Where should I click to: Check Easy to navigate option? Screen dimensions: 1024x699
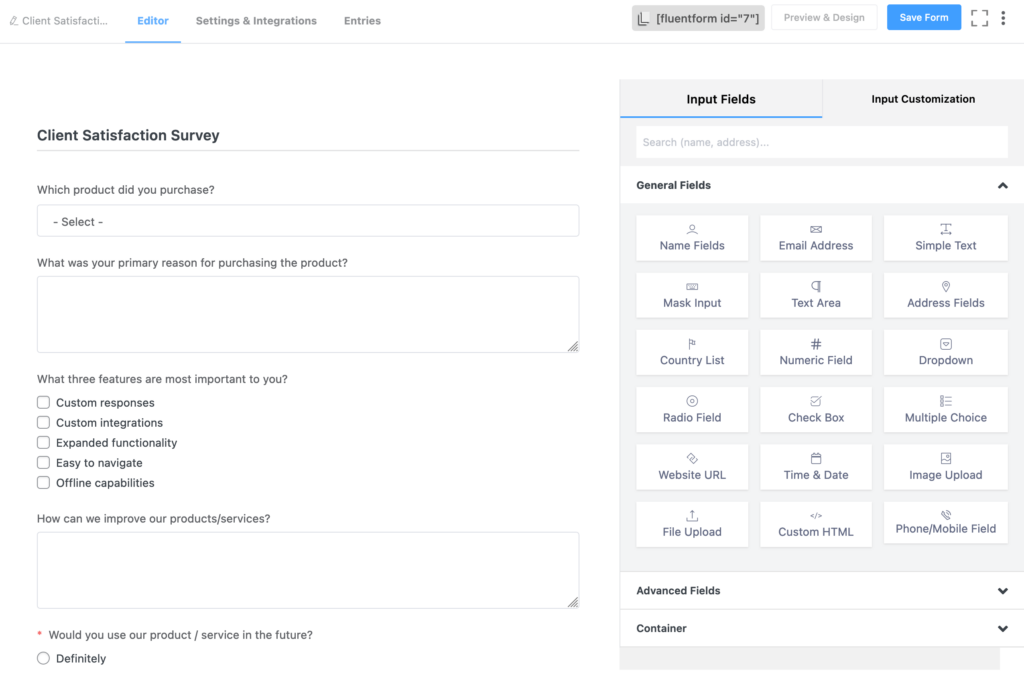[43, 463]
